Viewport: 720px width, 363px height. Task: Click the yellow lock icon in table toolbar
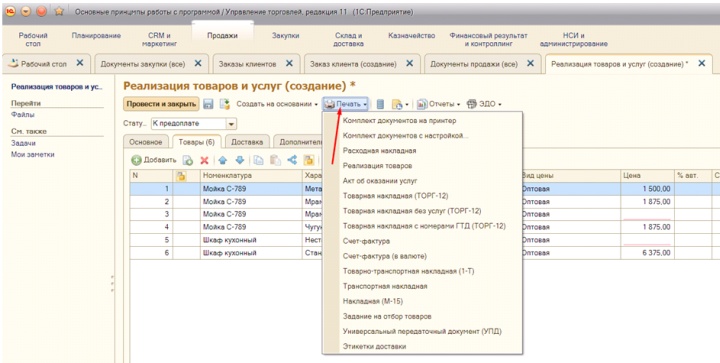point(309,160)
